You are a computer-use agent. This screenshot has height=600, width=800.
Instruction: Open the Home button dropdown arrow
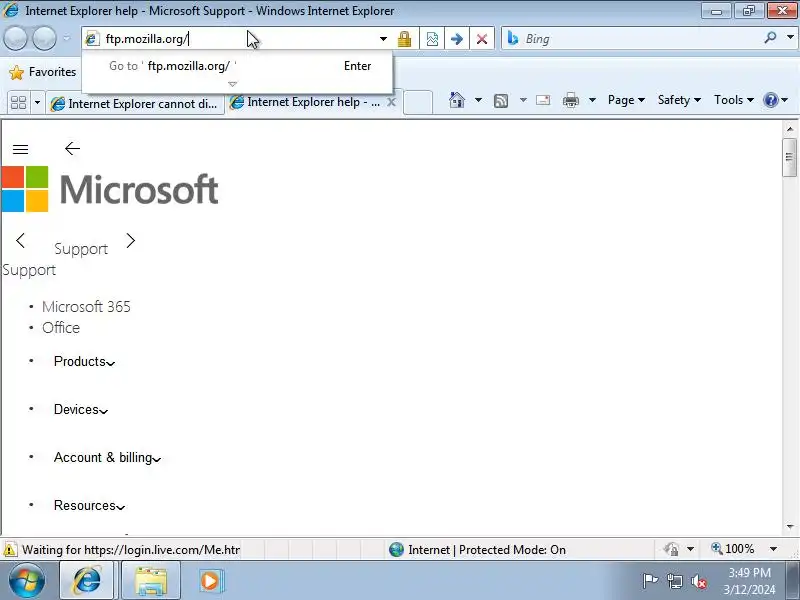tap(478, 100)
